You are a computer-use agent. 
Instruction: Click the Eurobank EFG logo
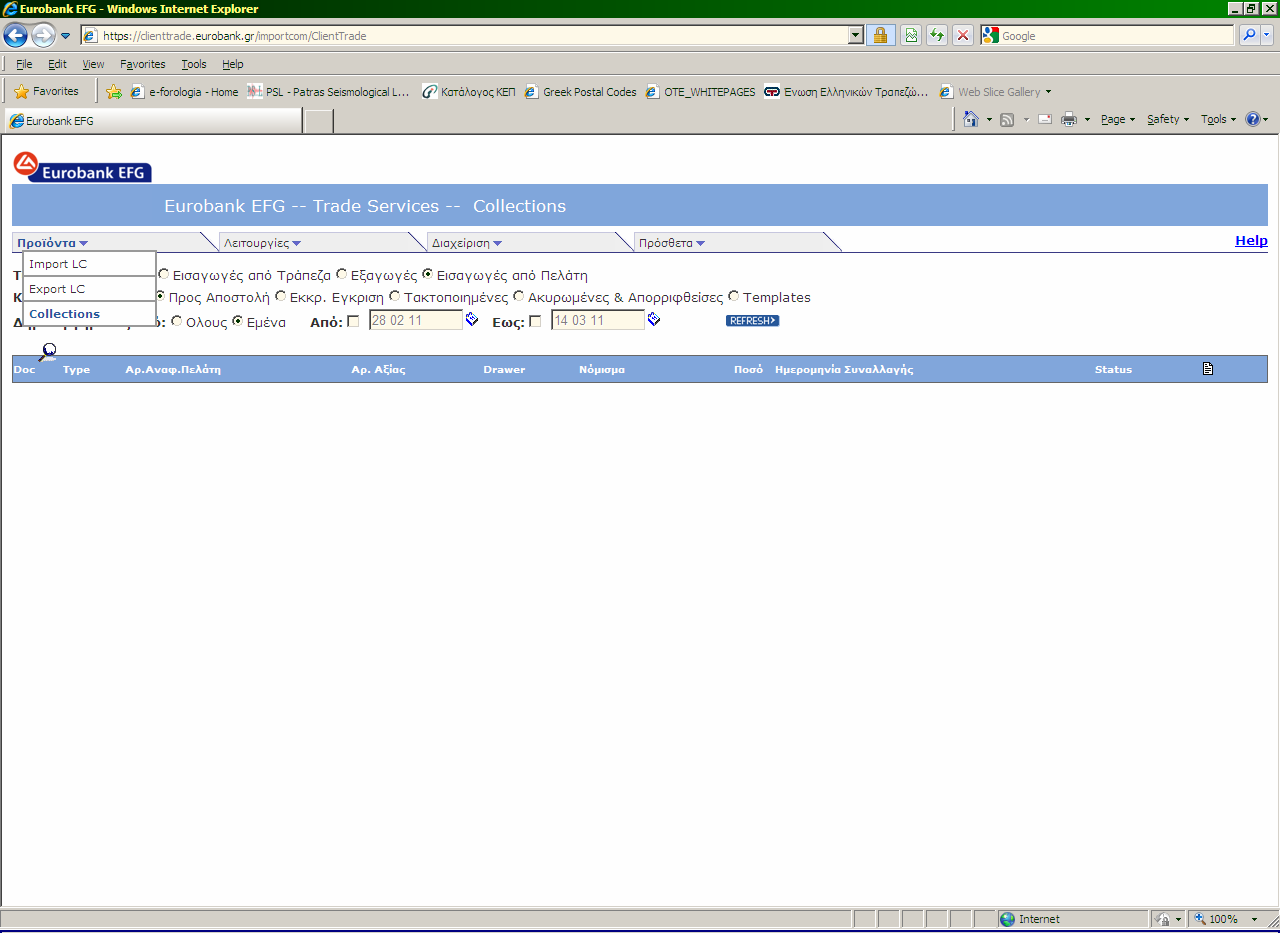tap(82, 166)
